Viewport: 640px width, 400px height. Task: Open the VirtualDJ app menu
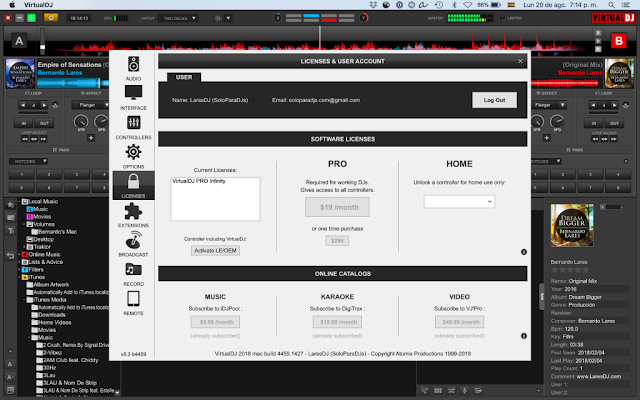pyautogui.click(x=38, y=5)
